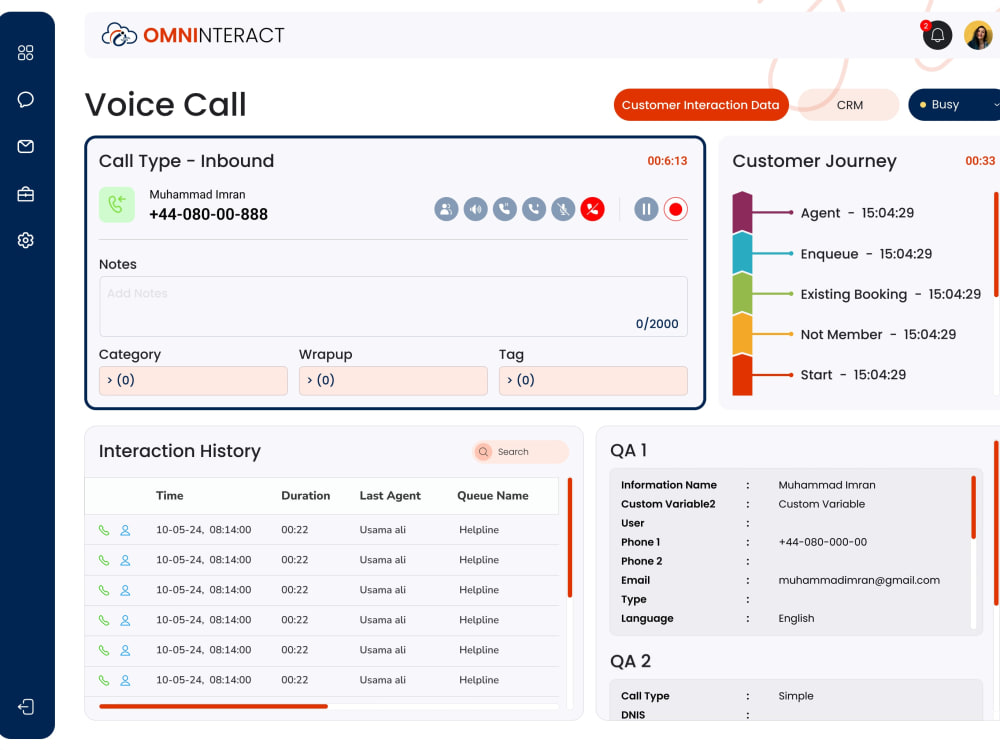Click the Last Agent column header
Screen dimensions: 1000x750
point(390,496)
